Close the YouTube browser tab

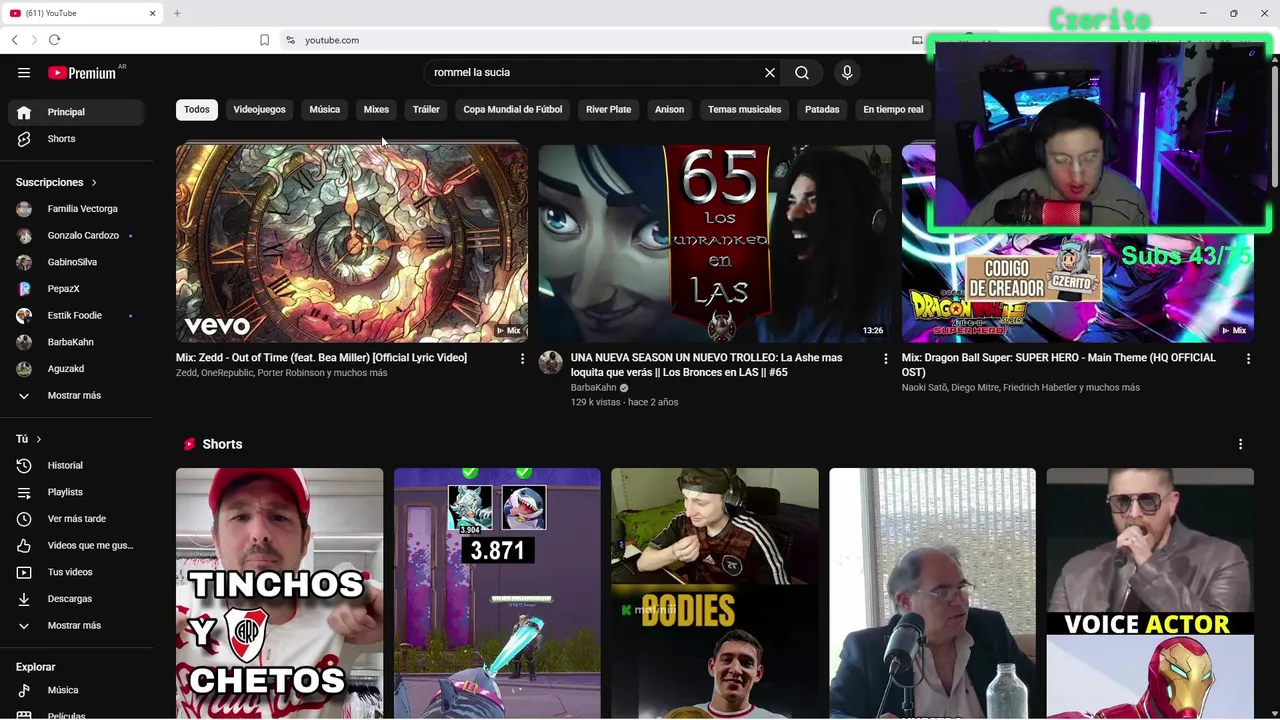click(x=152, y=13)
